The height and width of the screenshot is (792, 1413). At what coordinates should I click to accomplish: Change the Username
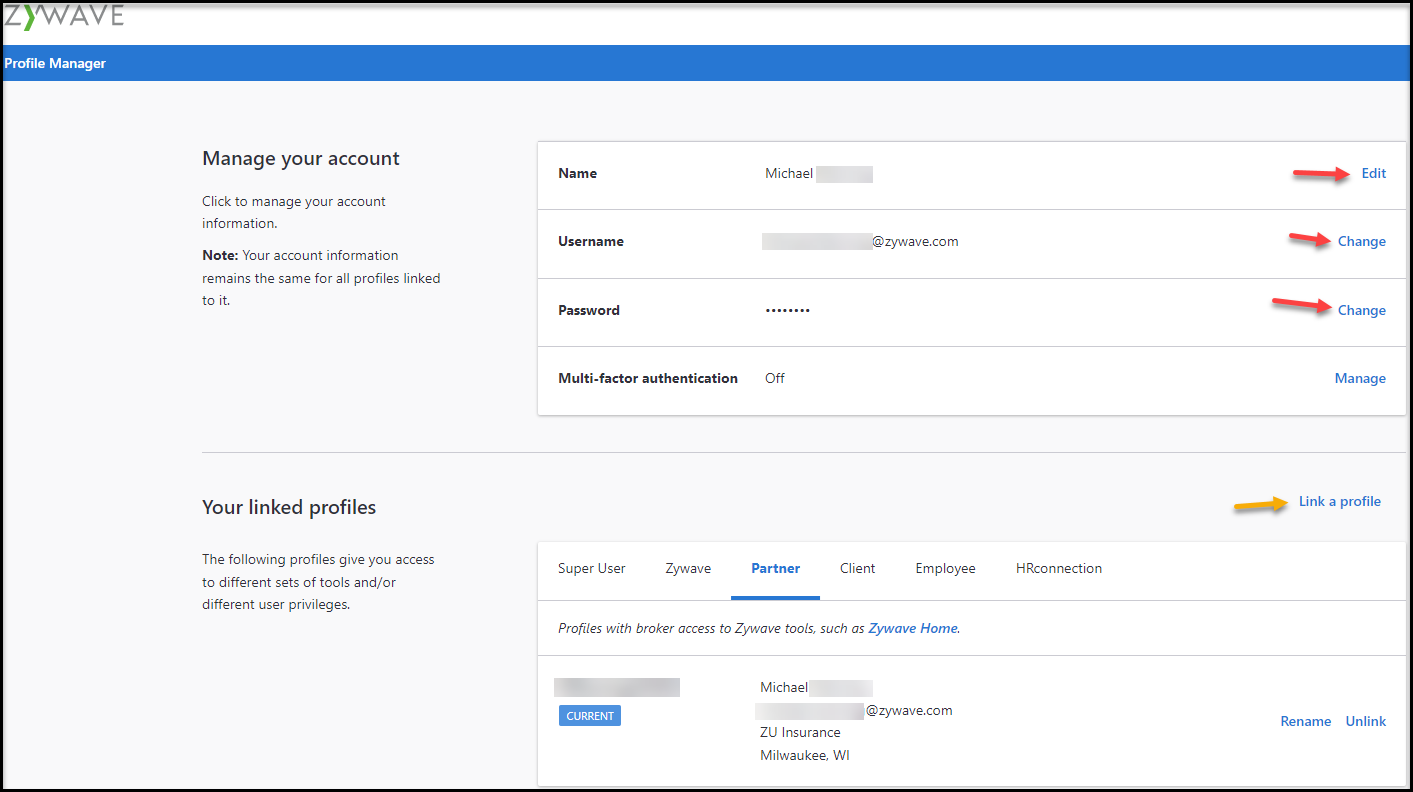(x=1361, y=241)
